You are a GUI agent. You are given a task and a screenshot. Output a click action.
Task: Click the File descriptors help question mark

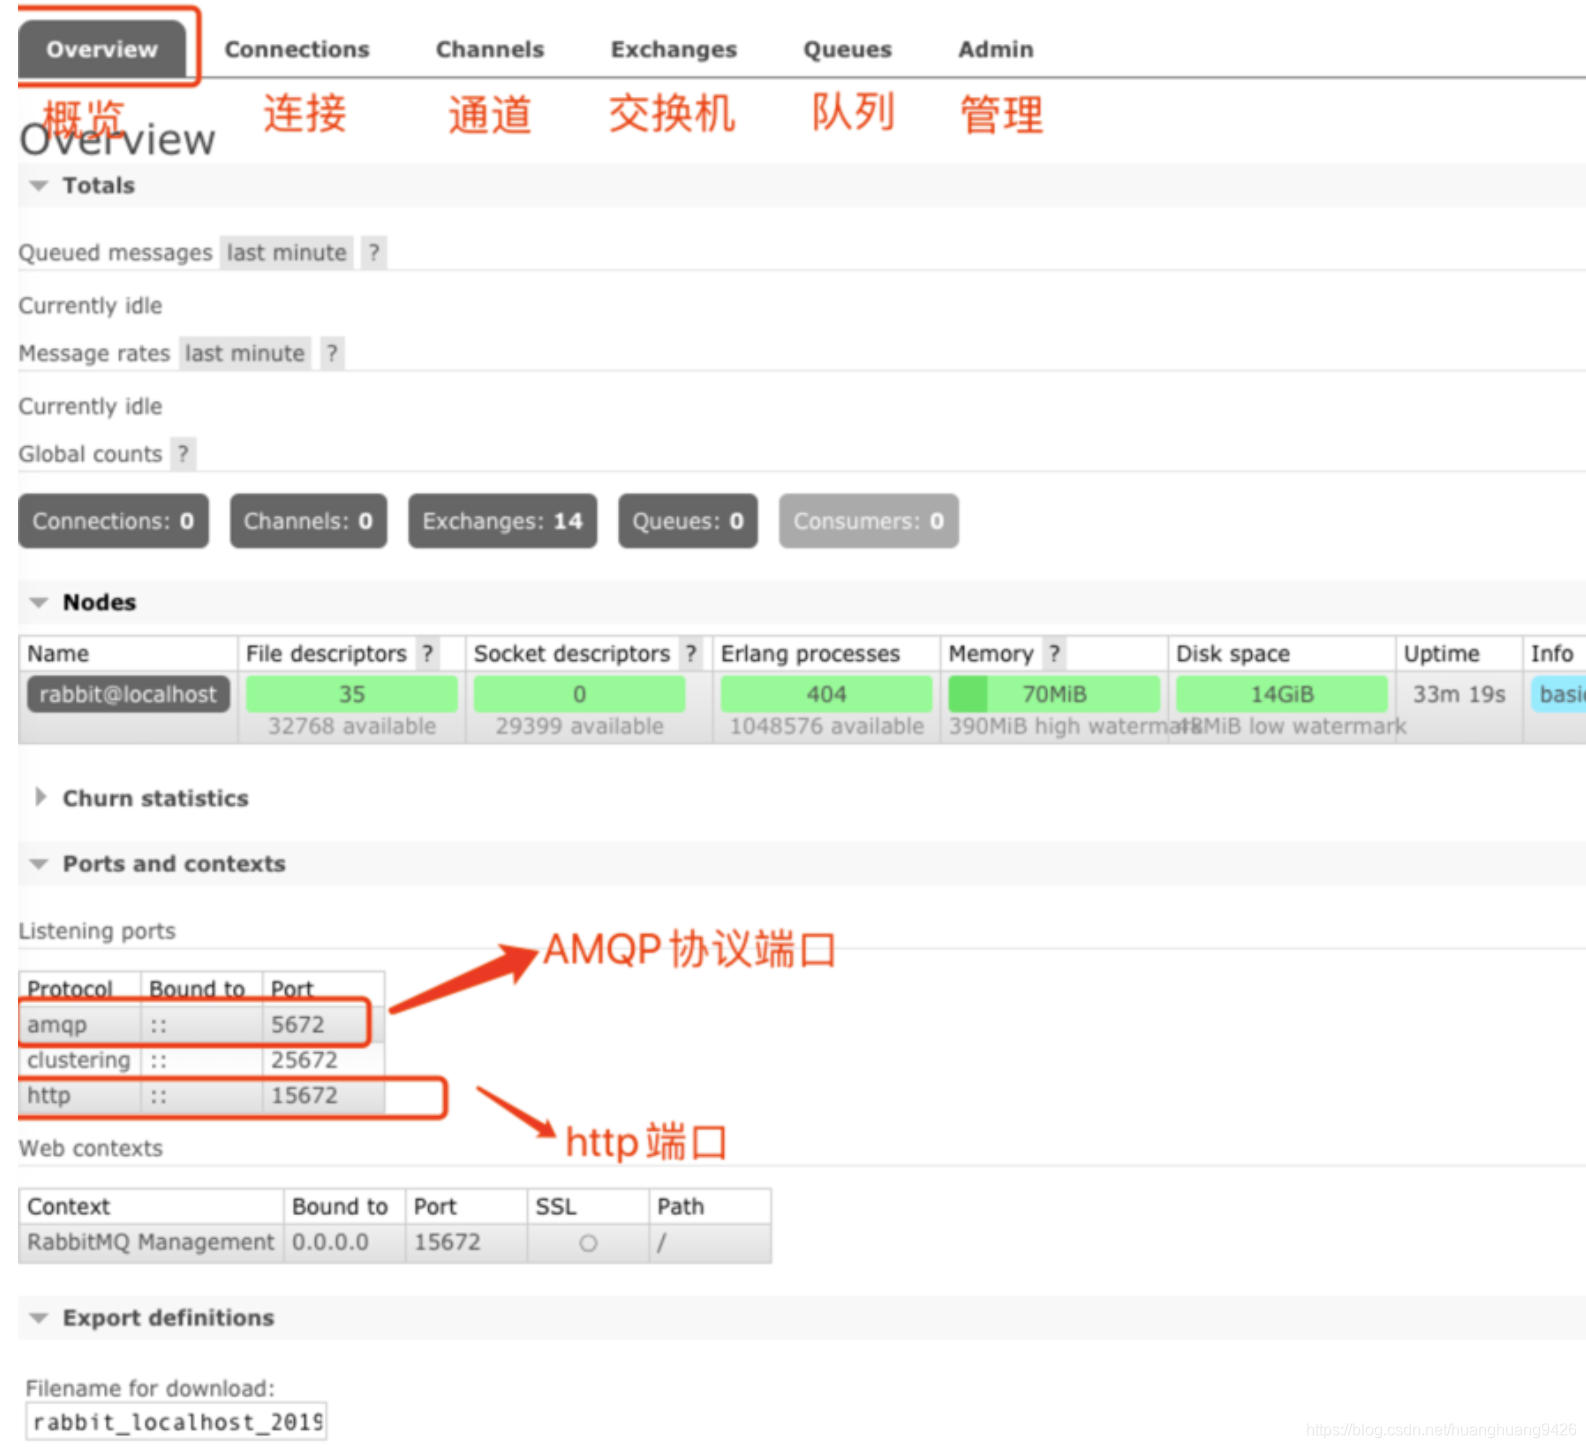point(428,653)
